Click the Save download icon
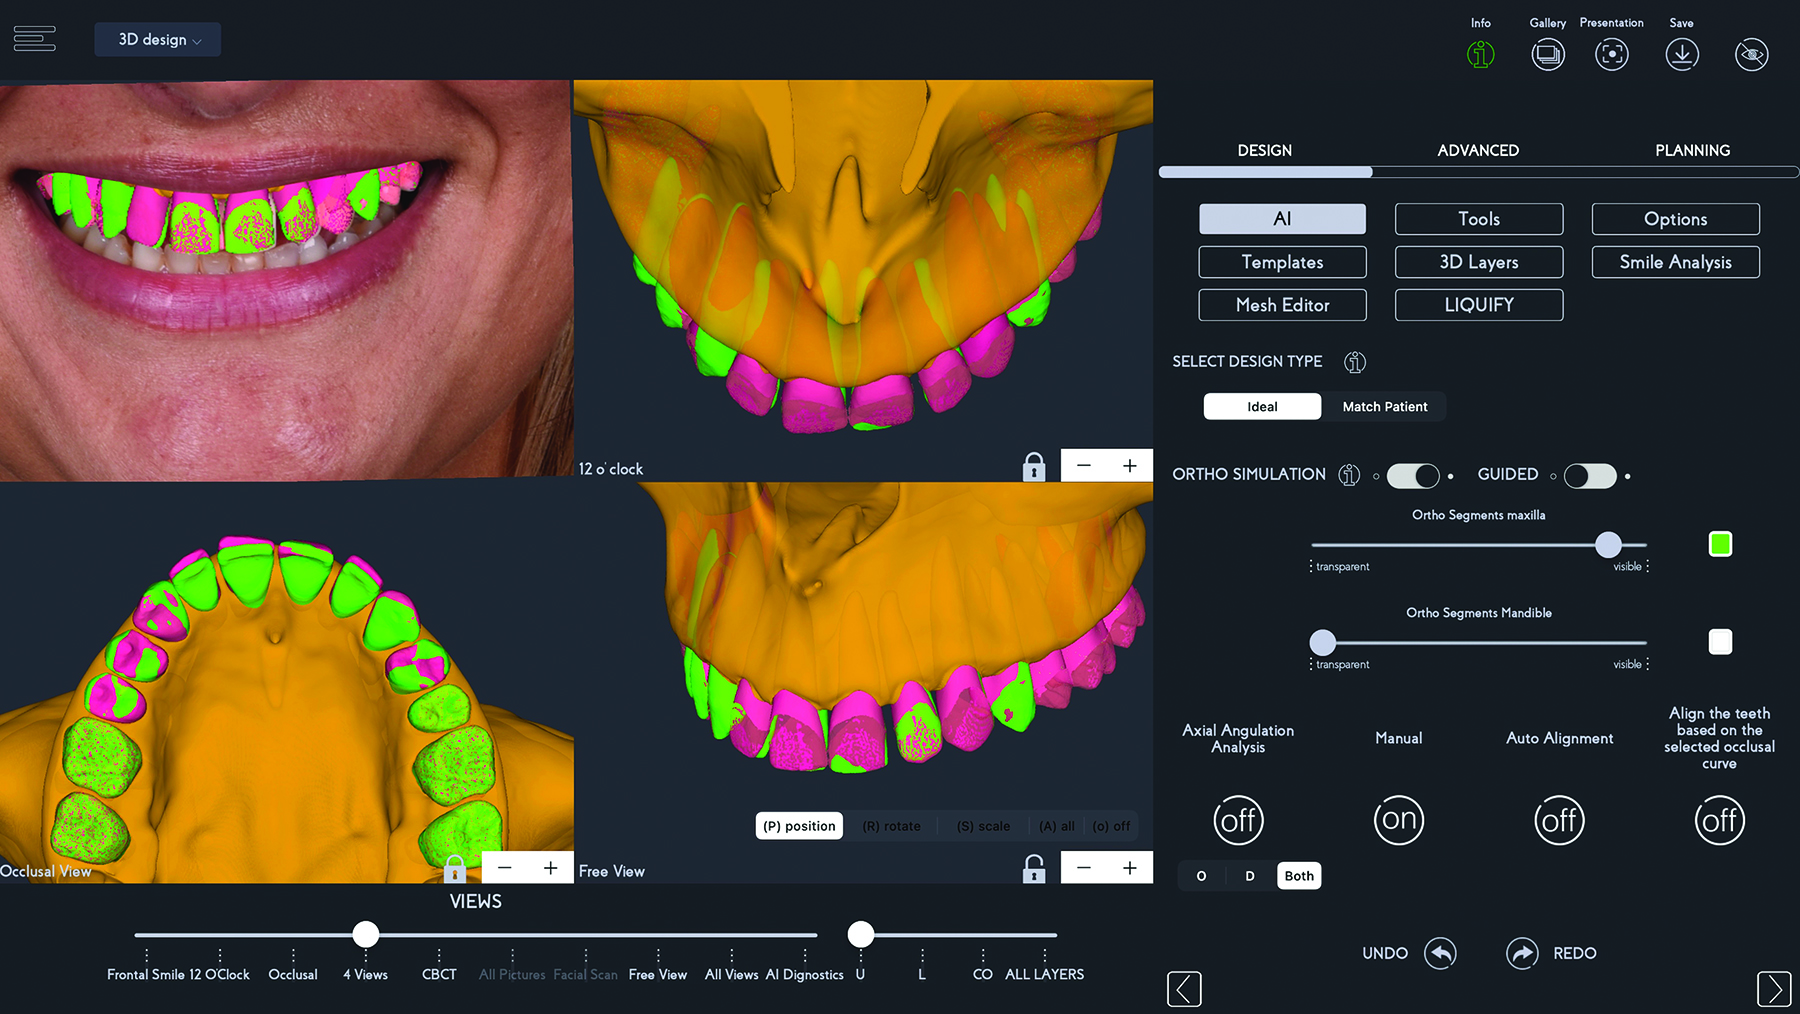Screen dimensions: 1800x1014 click(x=1681, y=54)
